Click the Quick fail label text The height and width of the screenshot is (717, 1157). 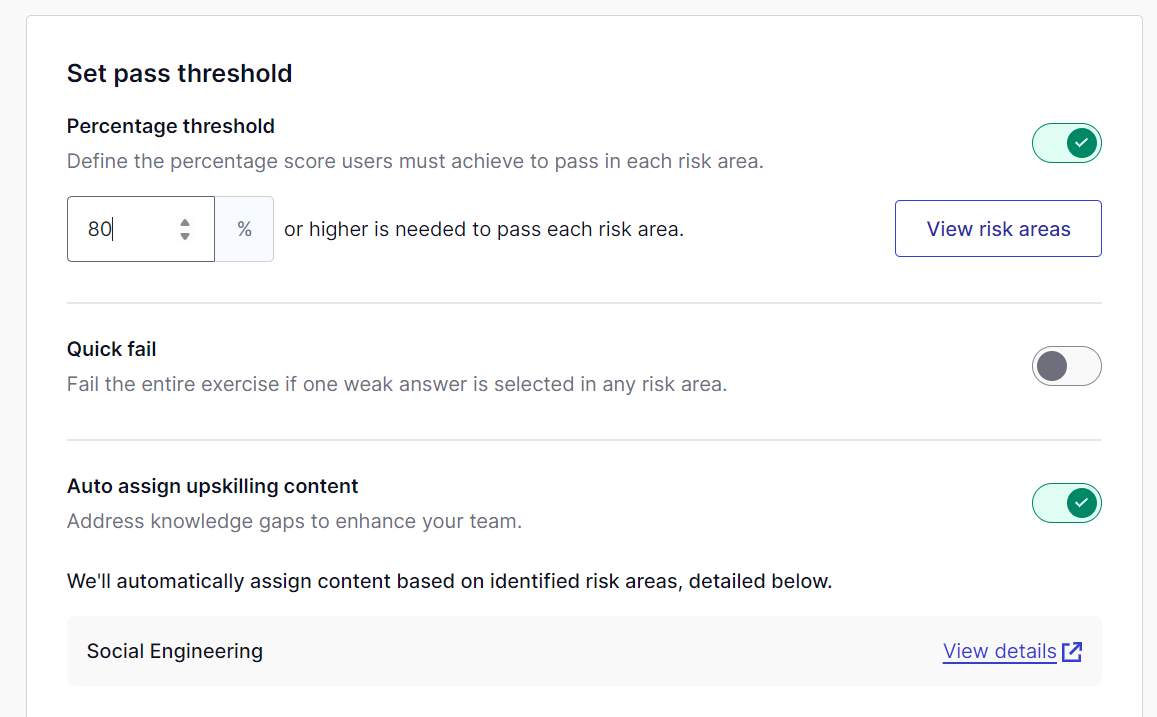tap(111, 349)
